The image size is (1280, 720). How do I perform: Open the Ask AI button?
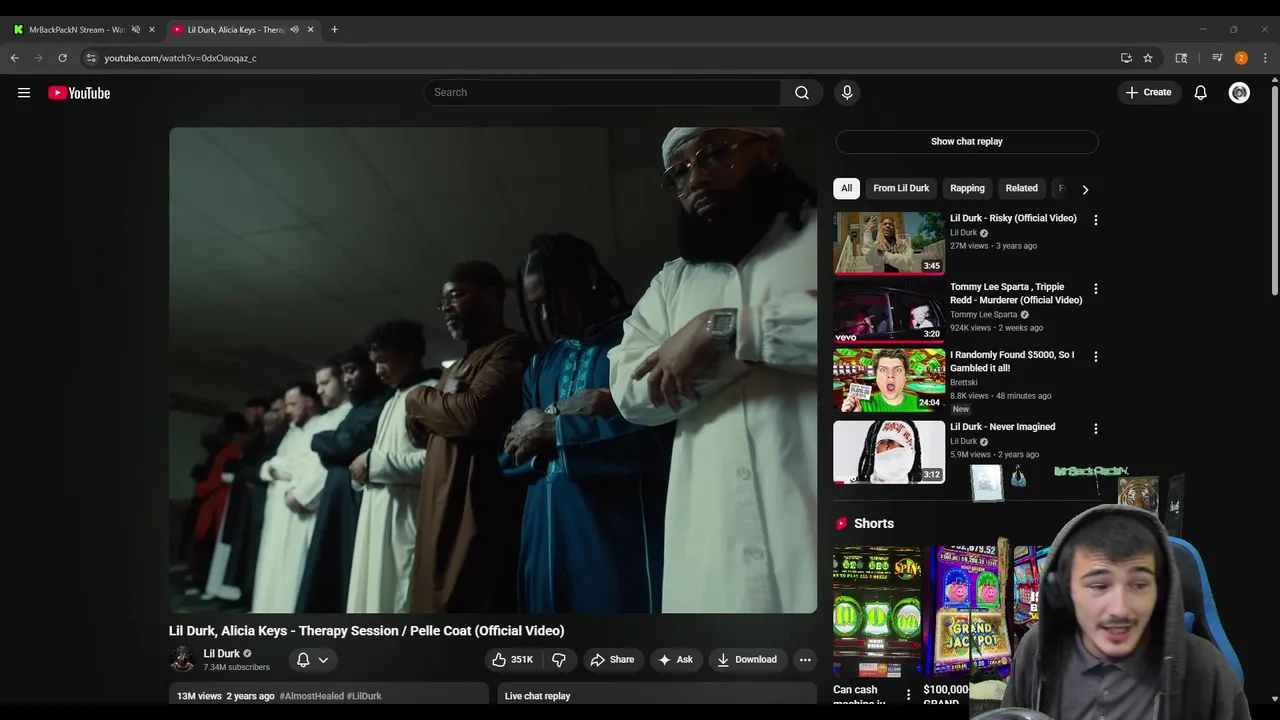click(x=675, y=659)
